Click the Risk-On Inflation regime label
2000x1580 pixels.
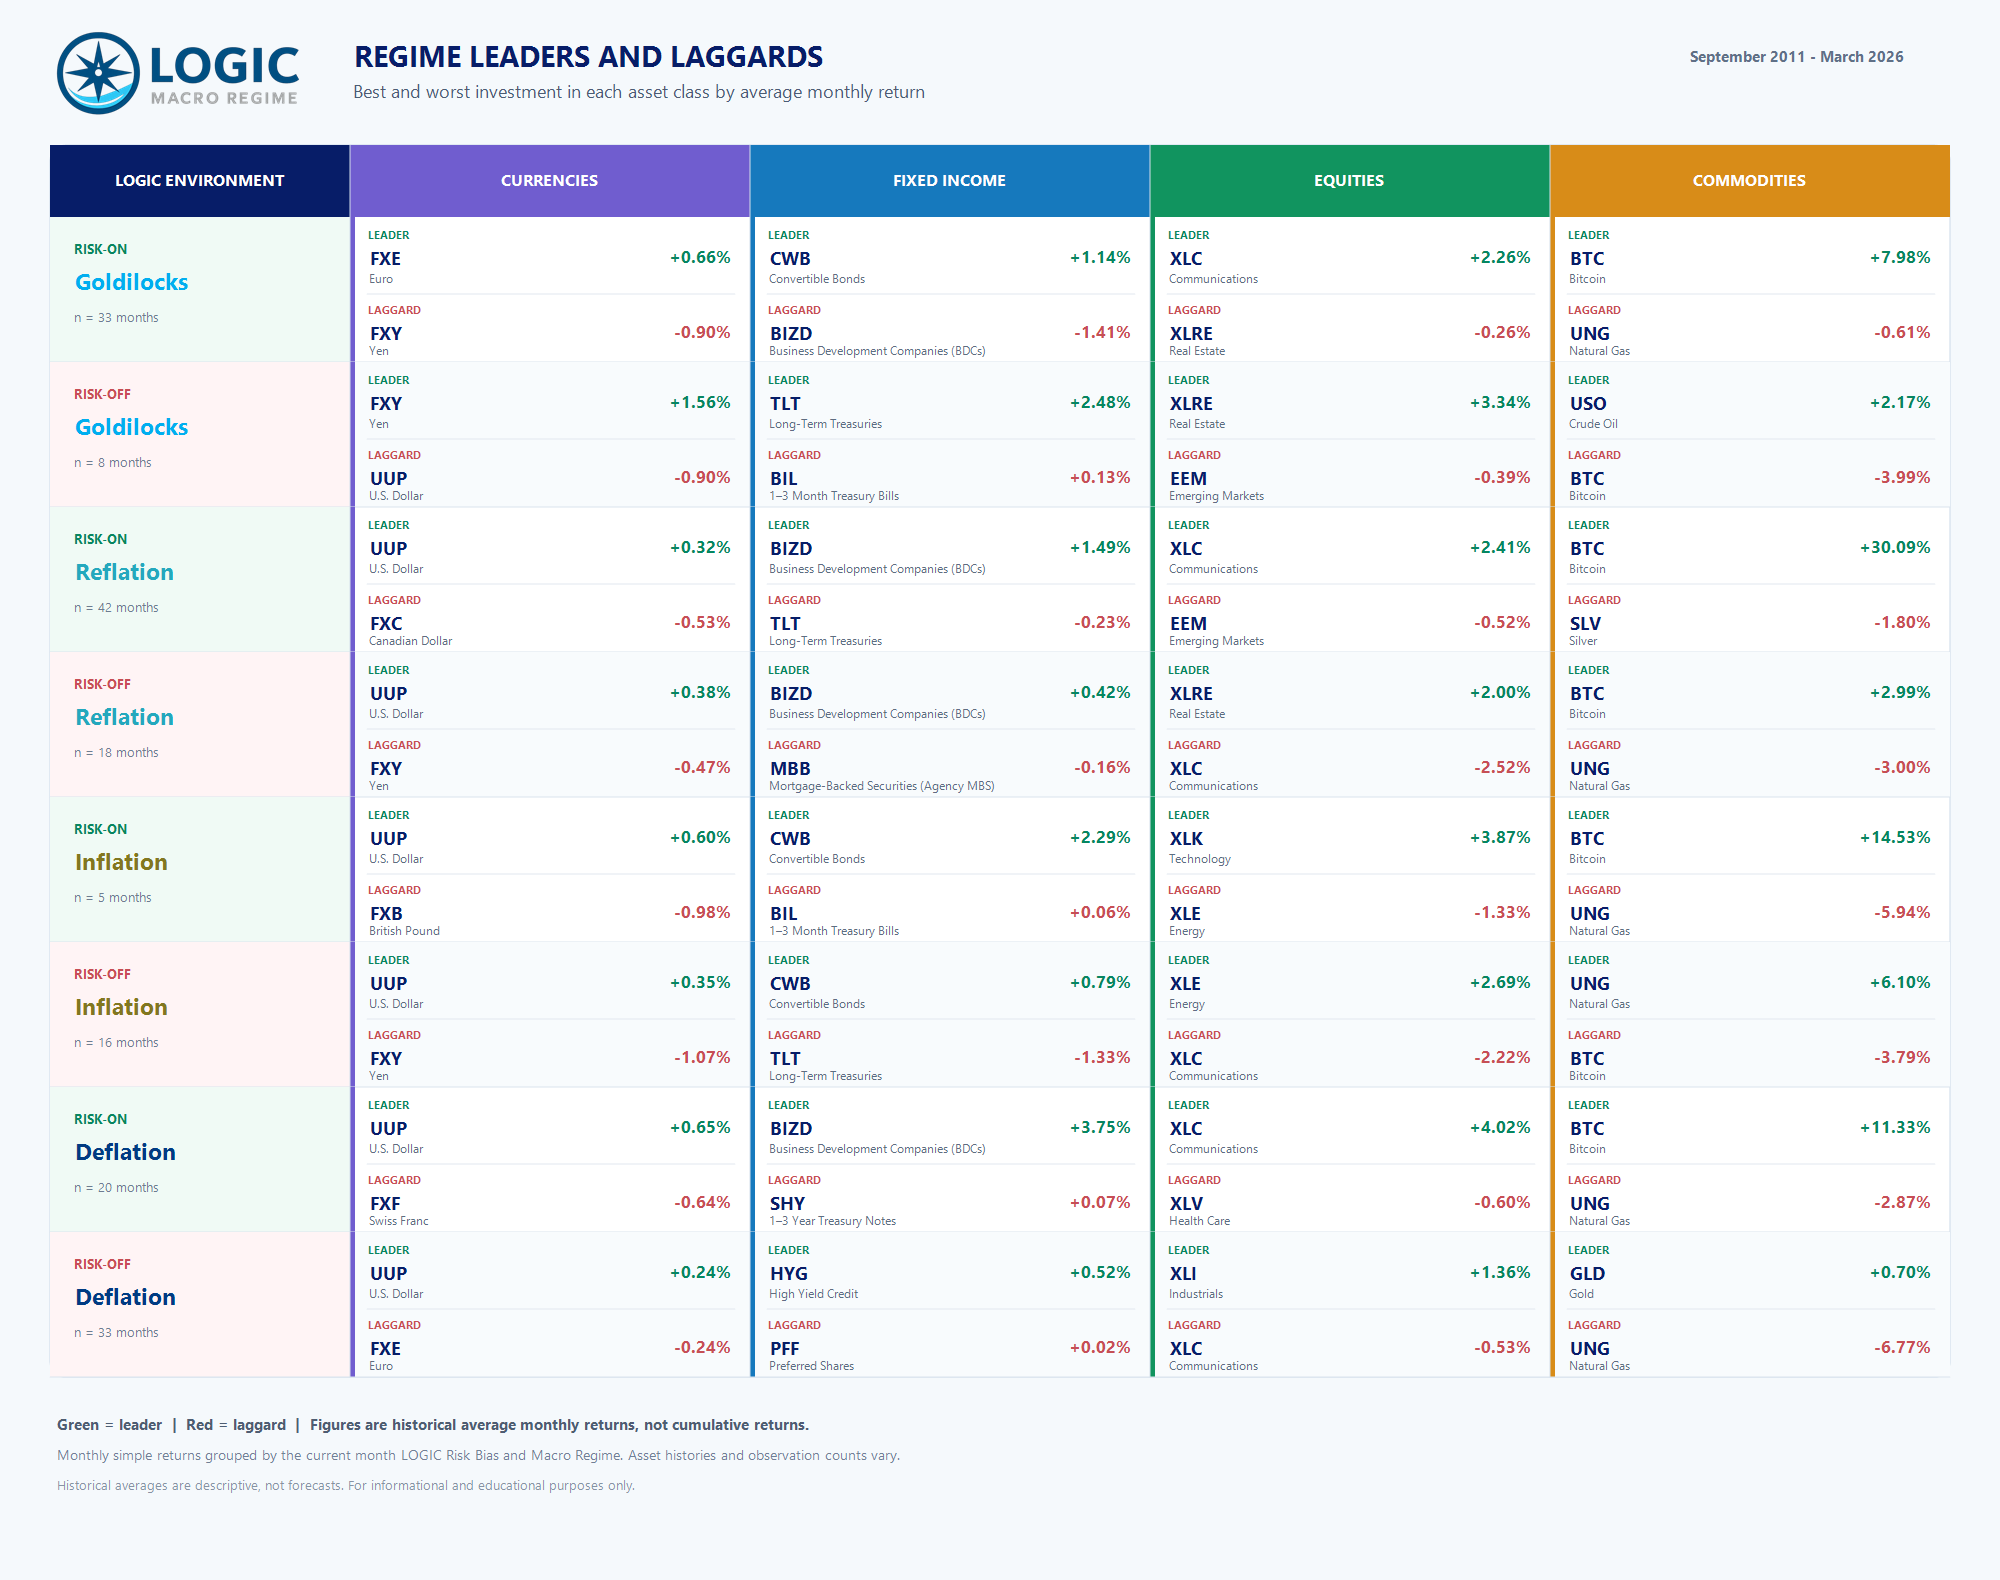click(121, 862)
